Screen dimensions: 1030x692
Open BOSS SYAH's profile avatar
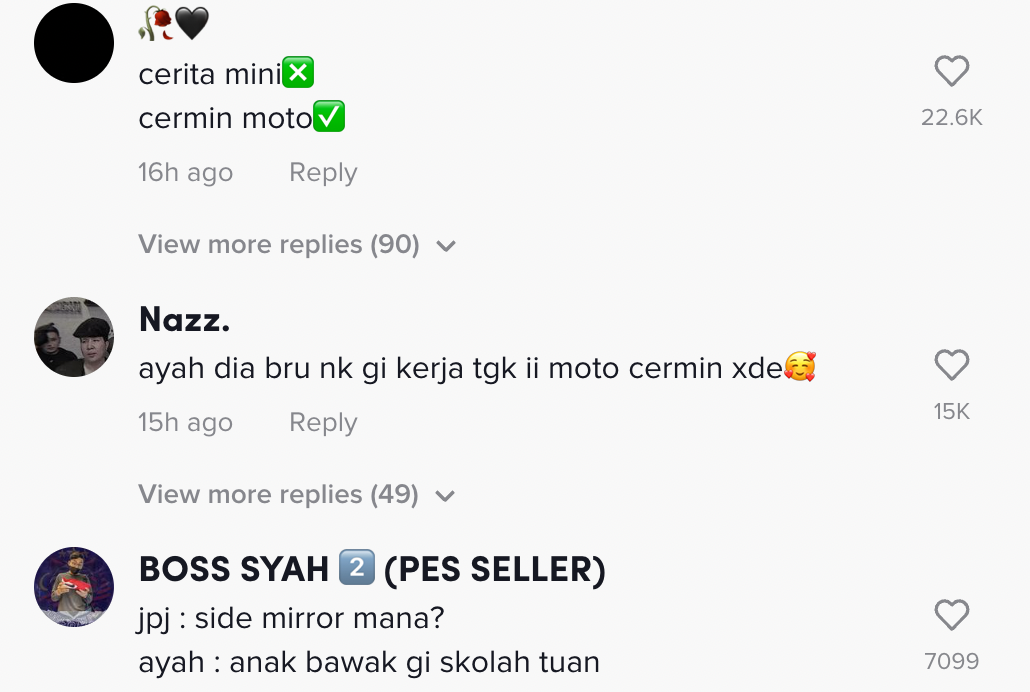coord(74,587)
